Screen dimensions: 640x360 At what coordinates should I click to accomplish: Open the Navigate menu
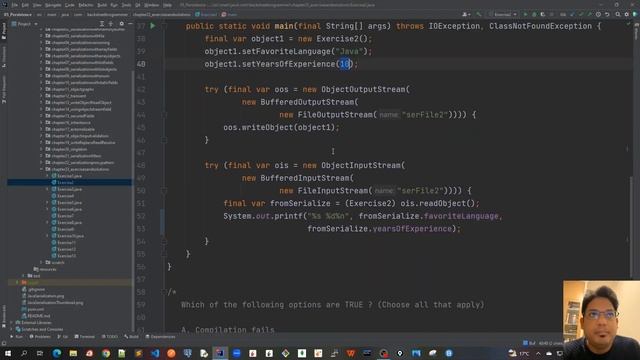53,5
